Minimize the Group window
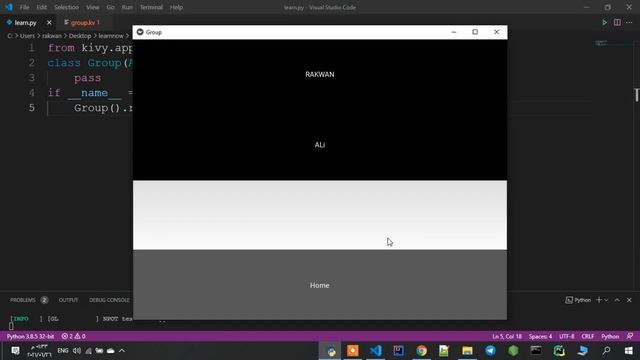Image resolution: width=640 pixels, height=360 pixels. (x=453, y=32)
